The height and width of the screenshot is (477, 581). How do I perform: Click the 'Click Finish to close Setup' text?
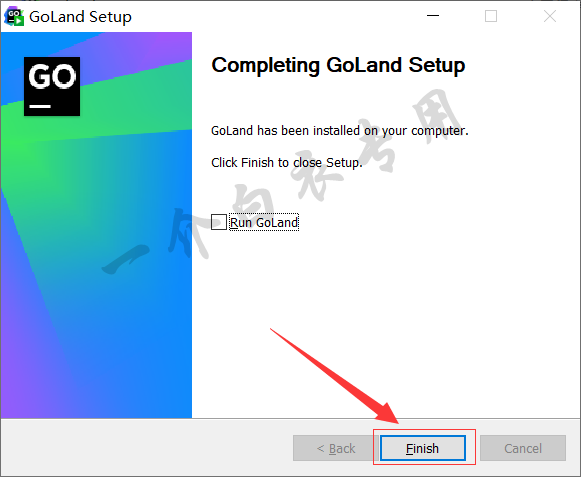click(x=287, y=163)
